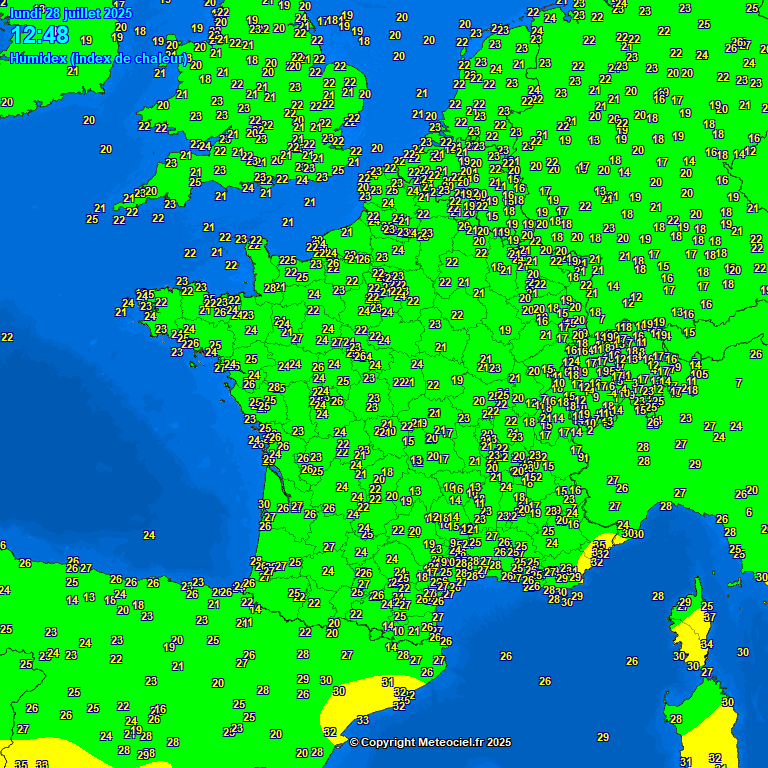The height and width of the screenshot is (768, 768).
Task: Select the 28 sea reading northwest of Corsica
Action: 658,597
